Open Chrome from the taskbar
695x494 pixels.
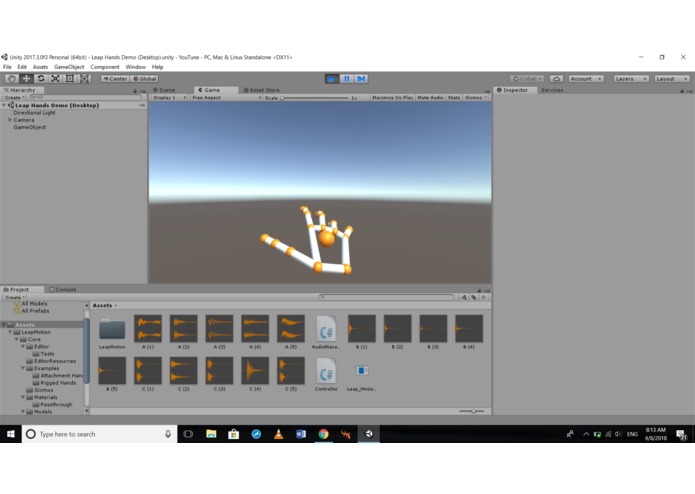(324, 434)
